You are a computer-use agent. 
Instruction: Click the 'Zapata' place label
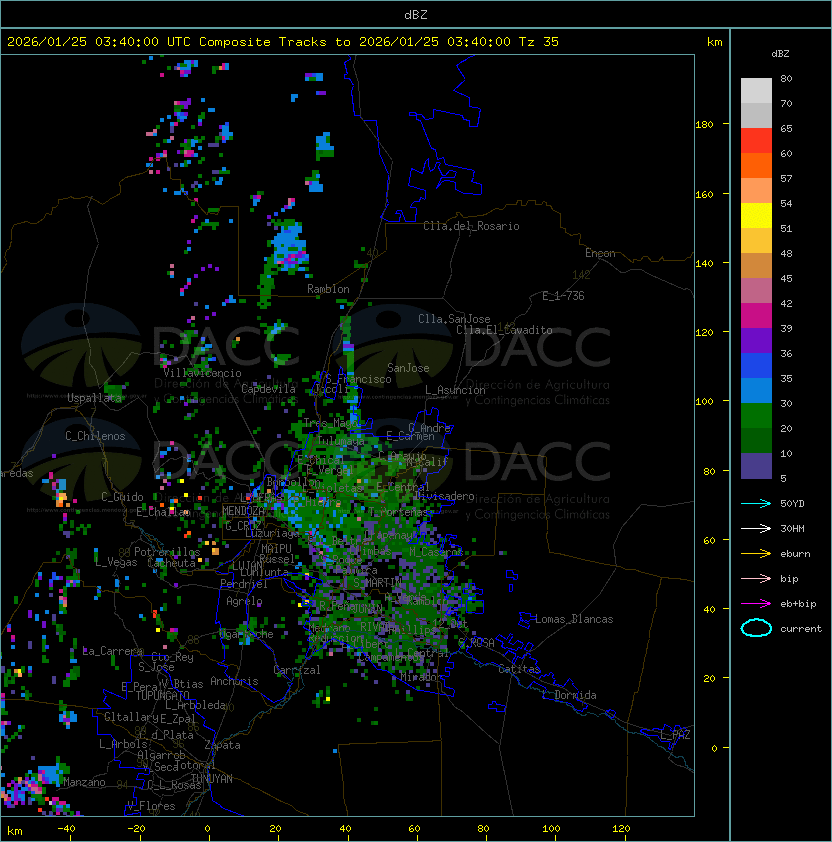pos(222,745)
